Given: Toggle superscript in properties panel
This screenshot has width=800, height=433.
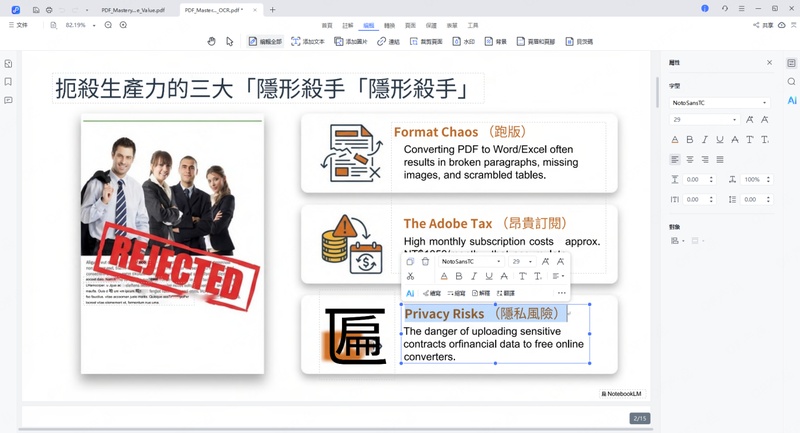Looking at the screenshot, I should [x=749, y=139].
